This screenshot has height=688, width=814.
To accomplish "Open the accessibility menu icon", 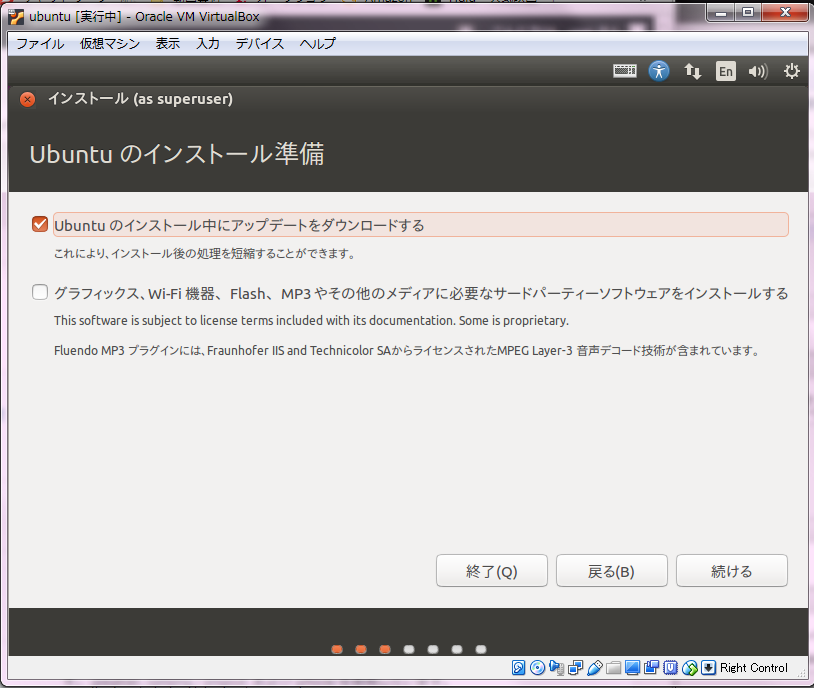I will point(658,71).
